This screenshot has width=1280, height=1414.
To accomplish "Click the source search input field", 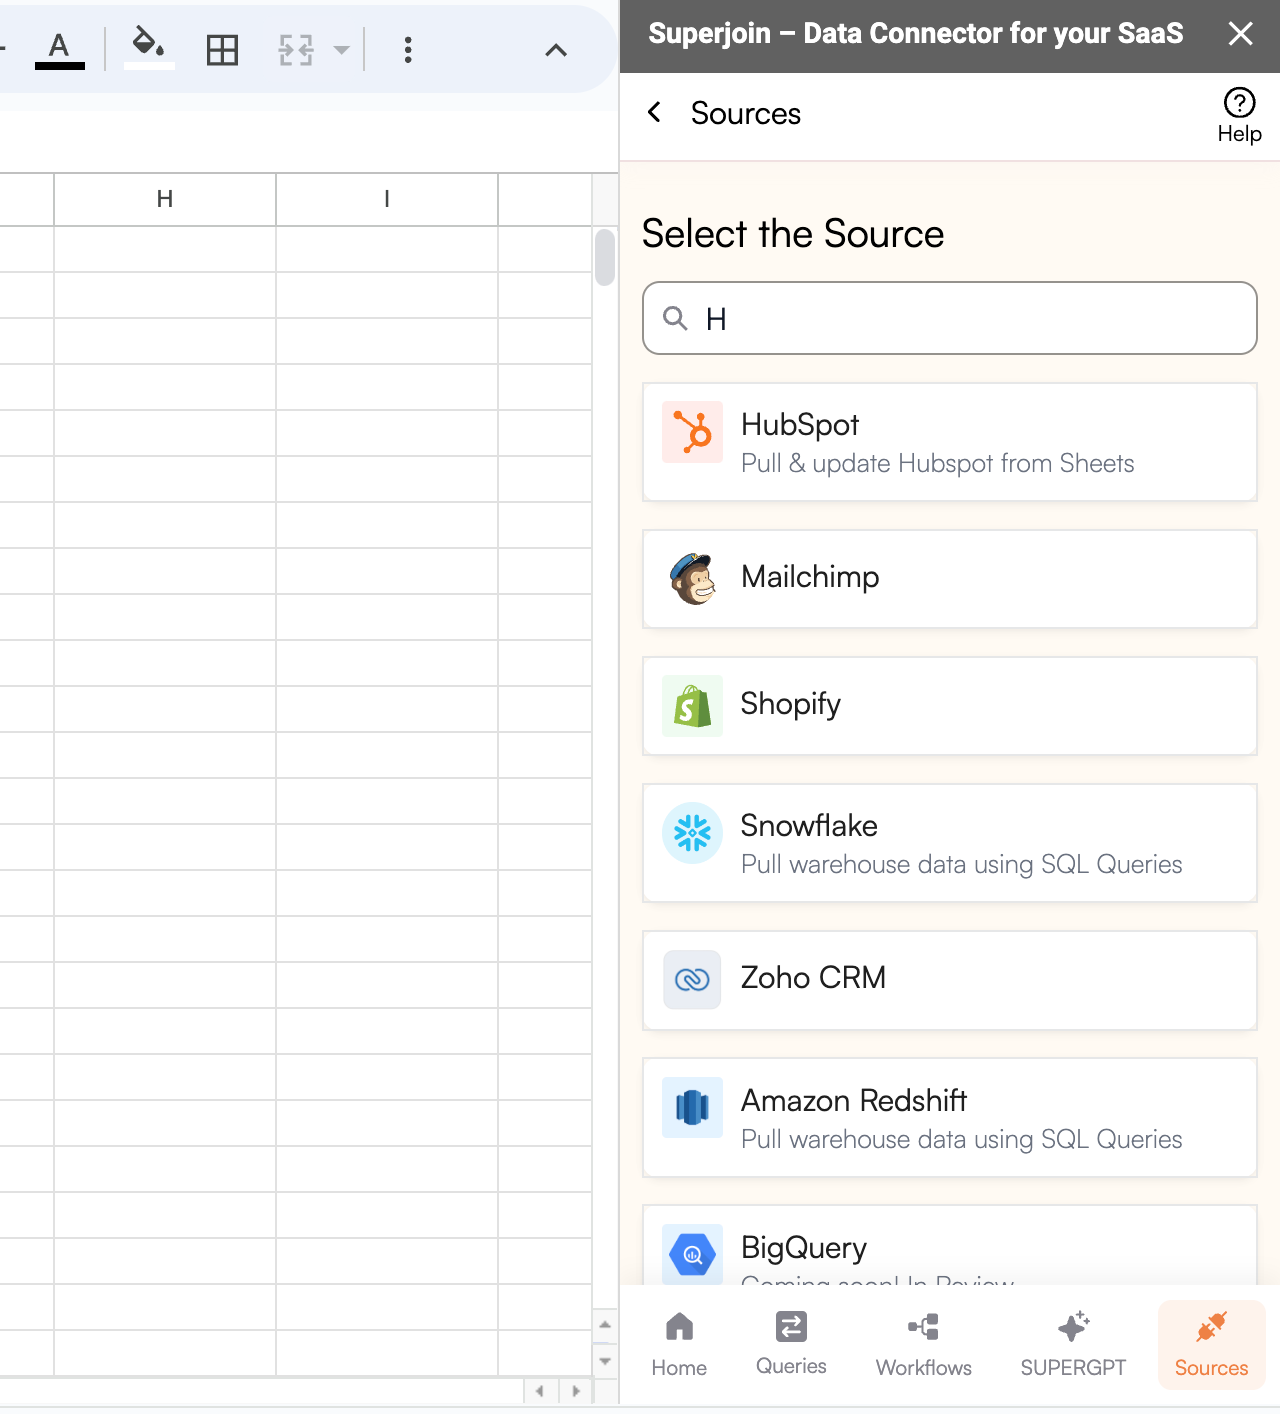I will pos(949,318).
